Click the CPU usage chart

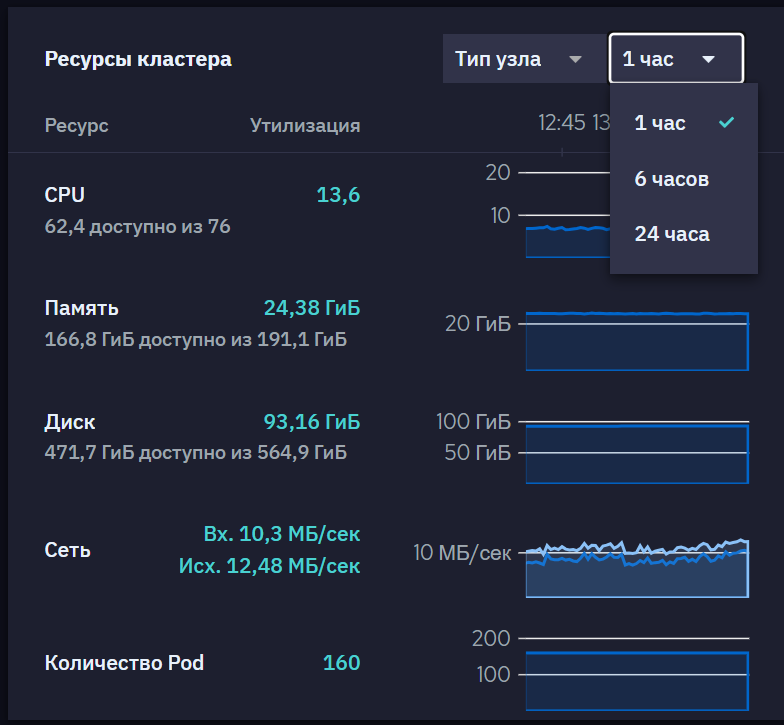[x=568, y=242]
